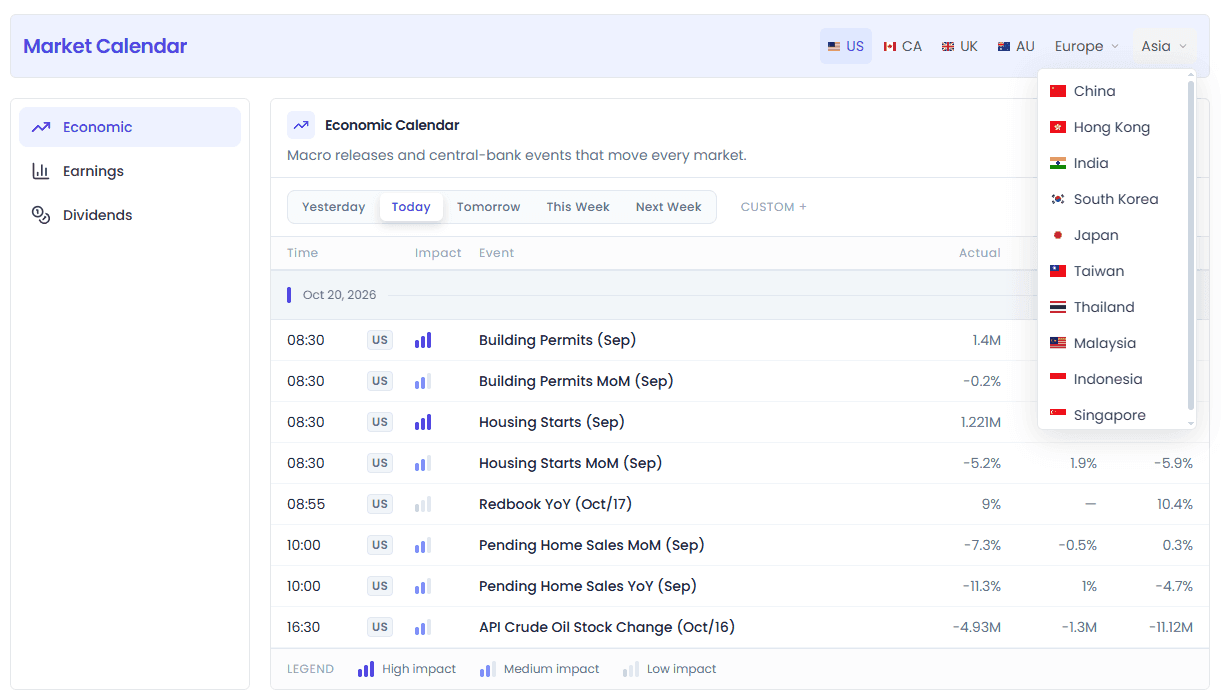Viewport: 1221px width, 699px height.
Task: Click the Market Calendar title
Action: tap(105, 46)
